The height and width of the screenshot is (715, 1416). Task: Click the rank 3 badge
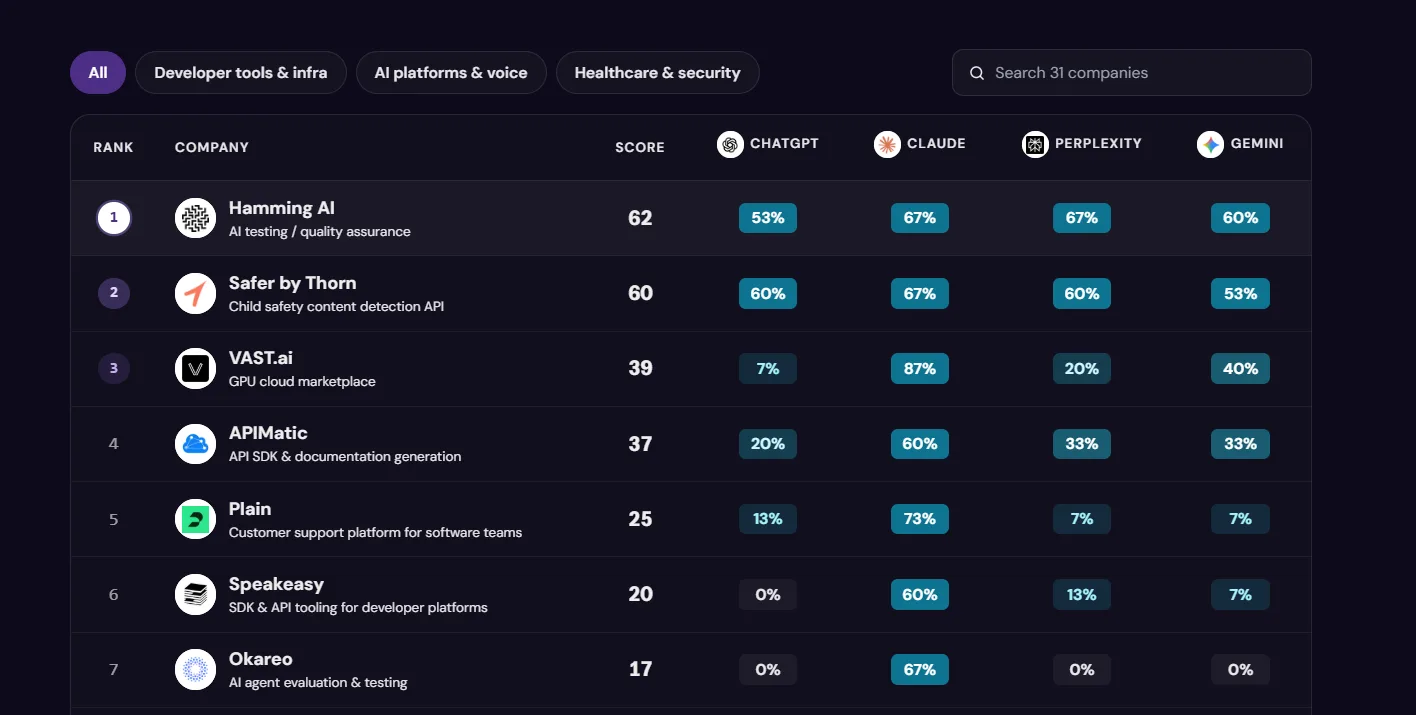click(x=114, y=368)
